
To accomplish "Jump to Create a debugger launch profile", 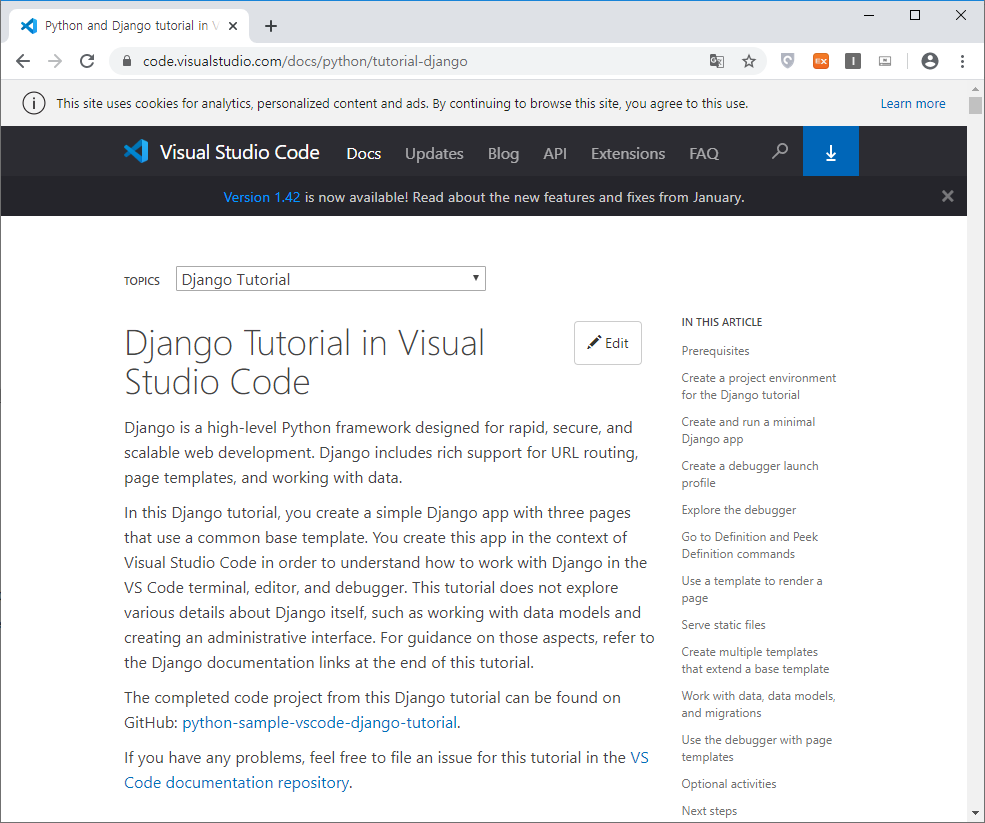I will pyautogui.click(x=749, y=474).
